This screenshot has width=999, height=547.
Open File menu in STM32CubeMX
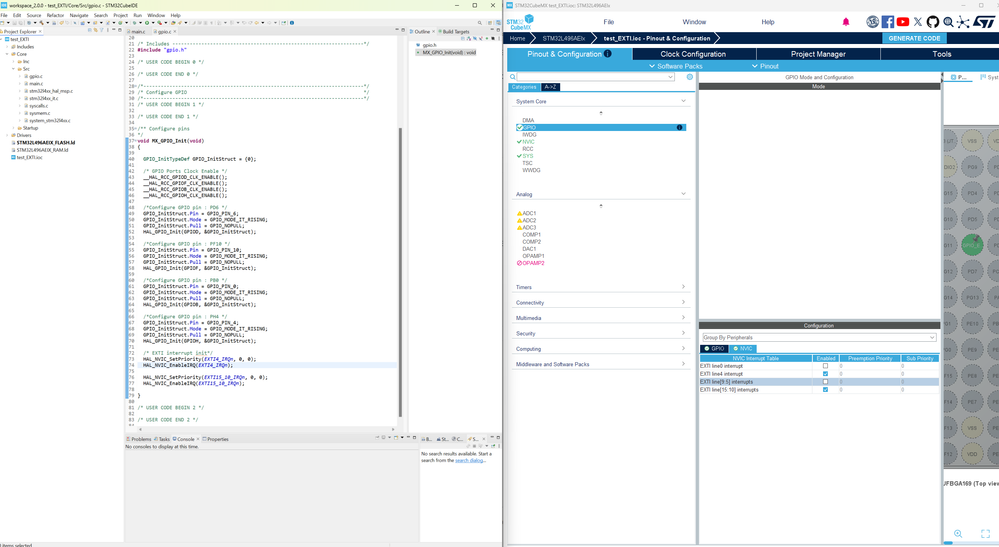click(x=608, y=22)
